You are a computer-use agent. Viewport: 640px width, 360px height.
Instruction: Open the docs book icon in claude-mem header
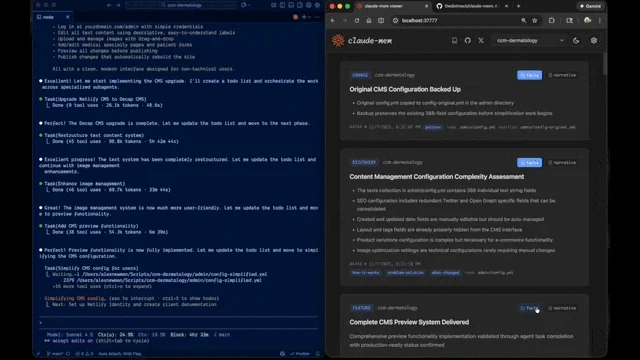coord(454,40)
